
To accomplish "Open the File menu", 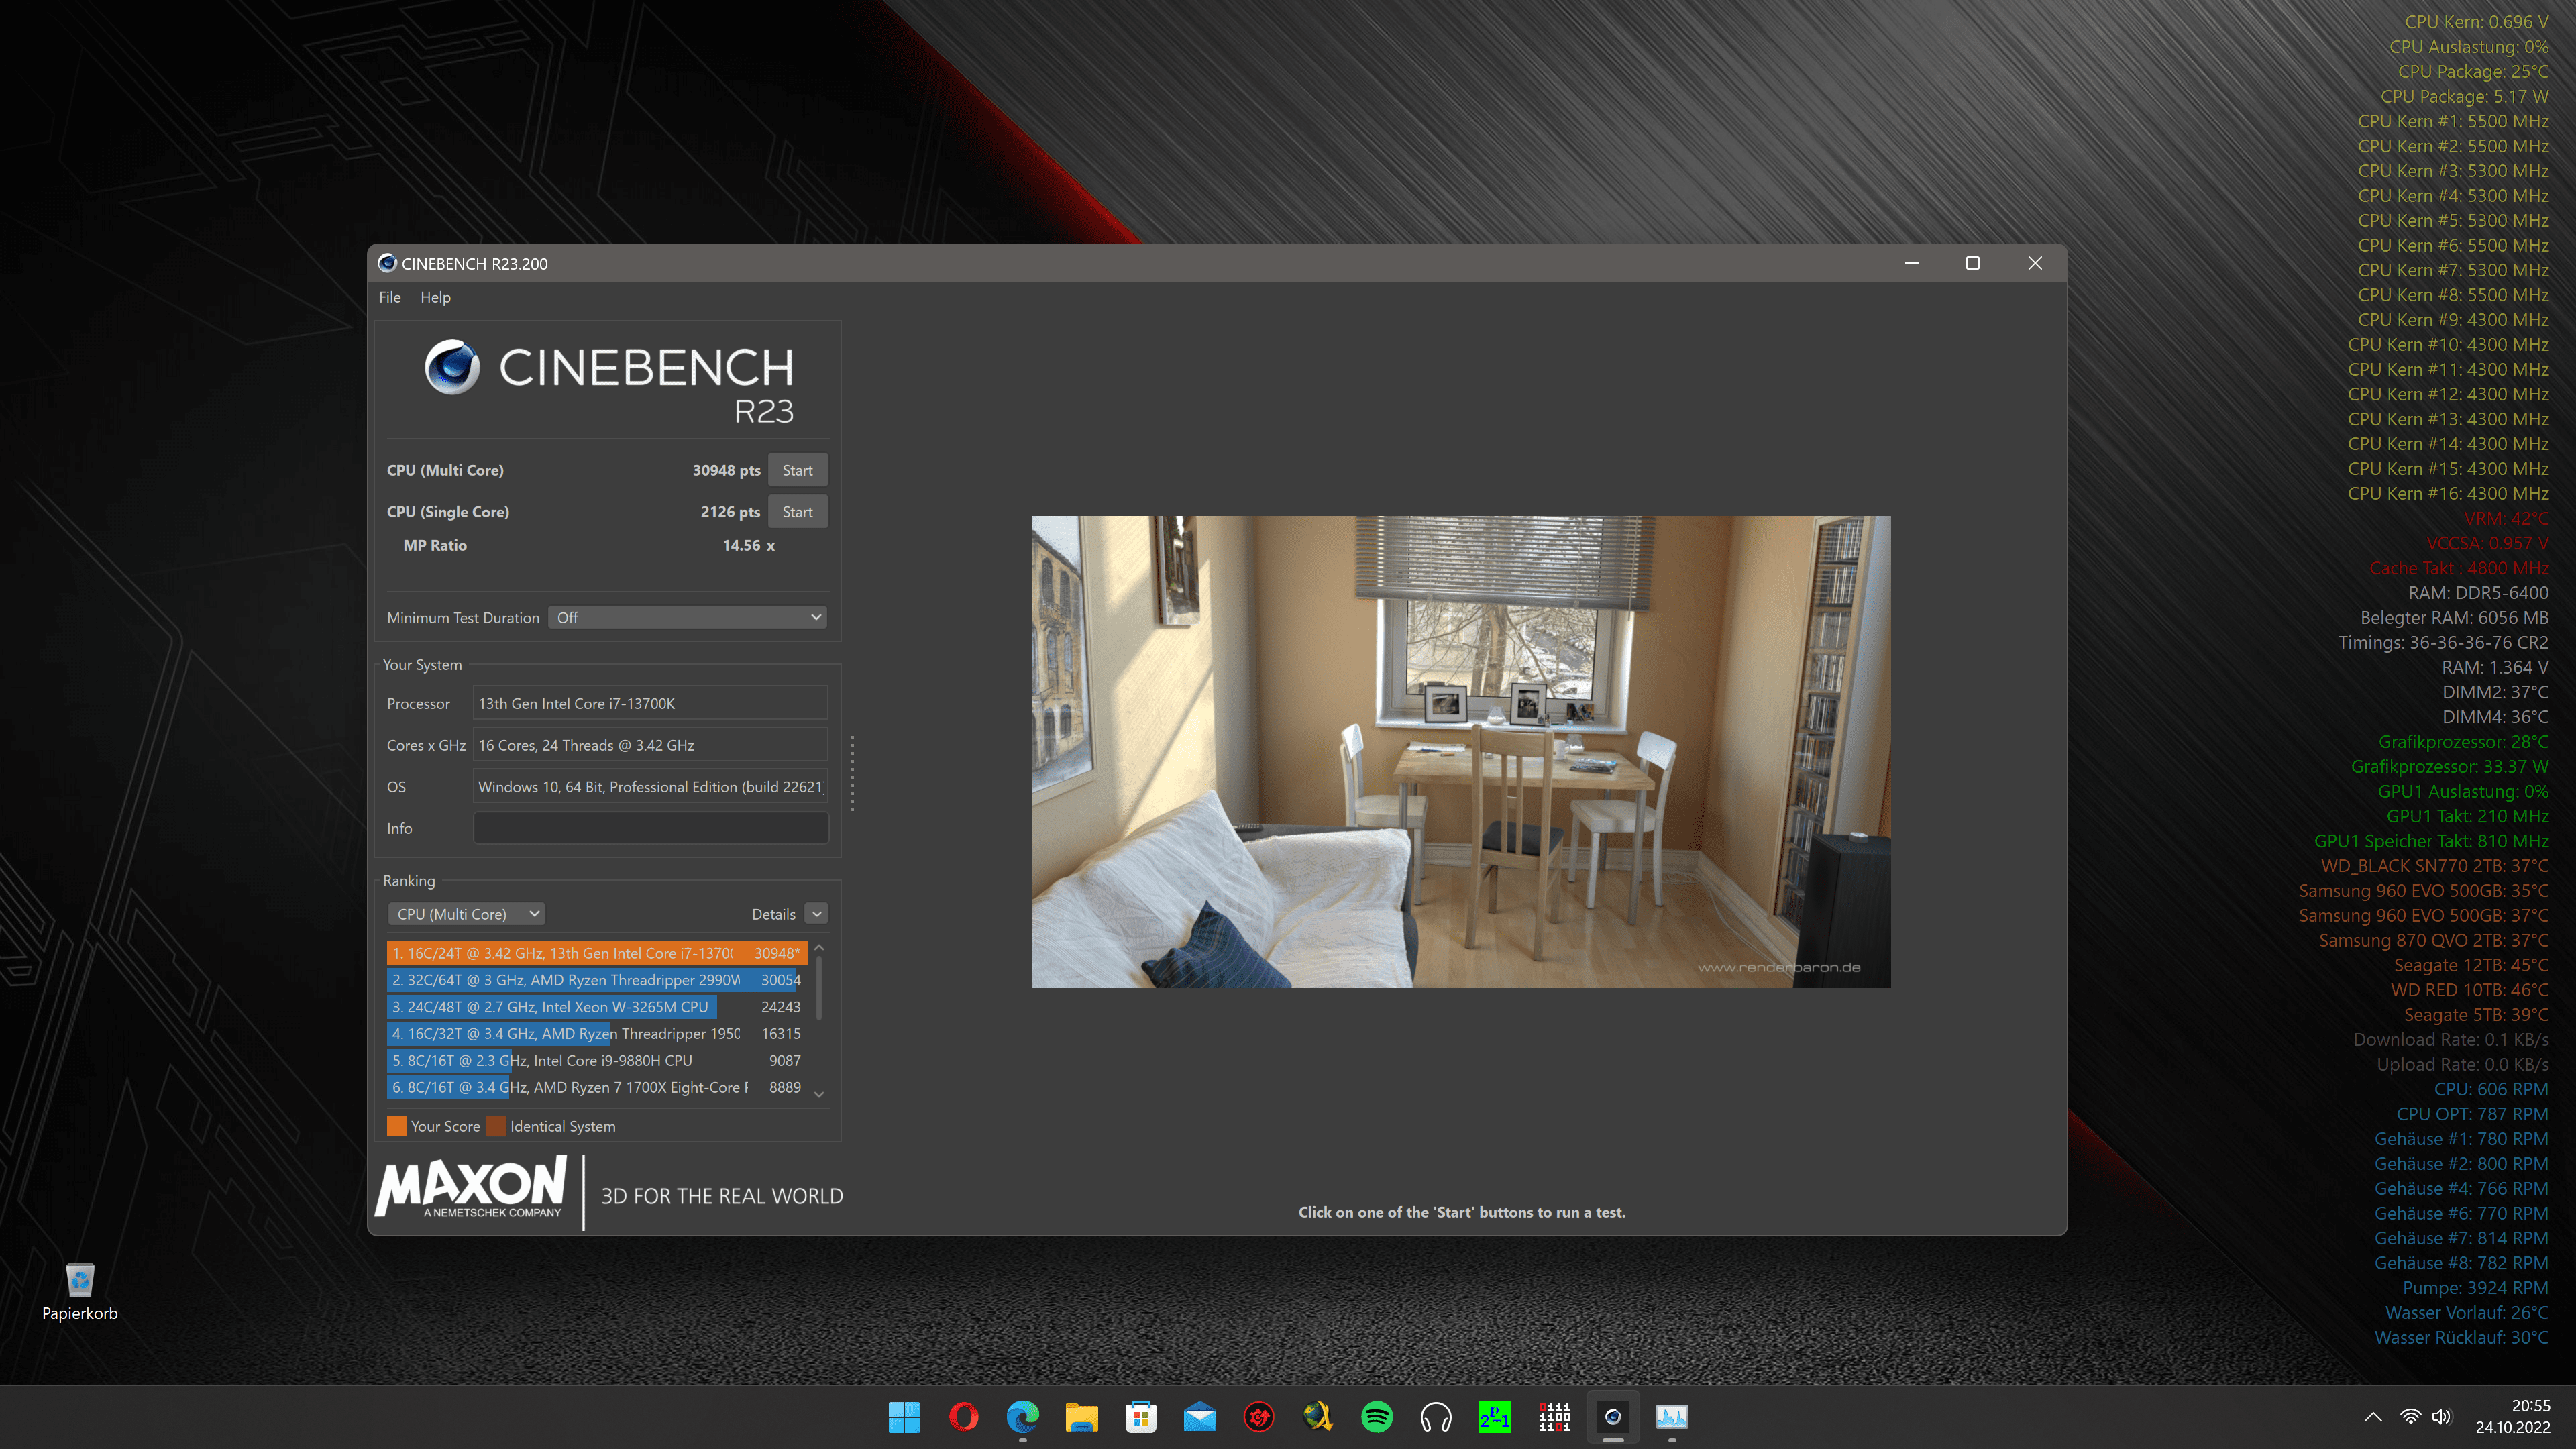I will point(389,297).
